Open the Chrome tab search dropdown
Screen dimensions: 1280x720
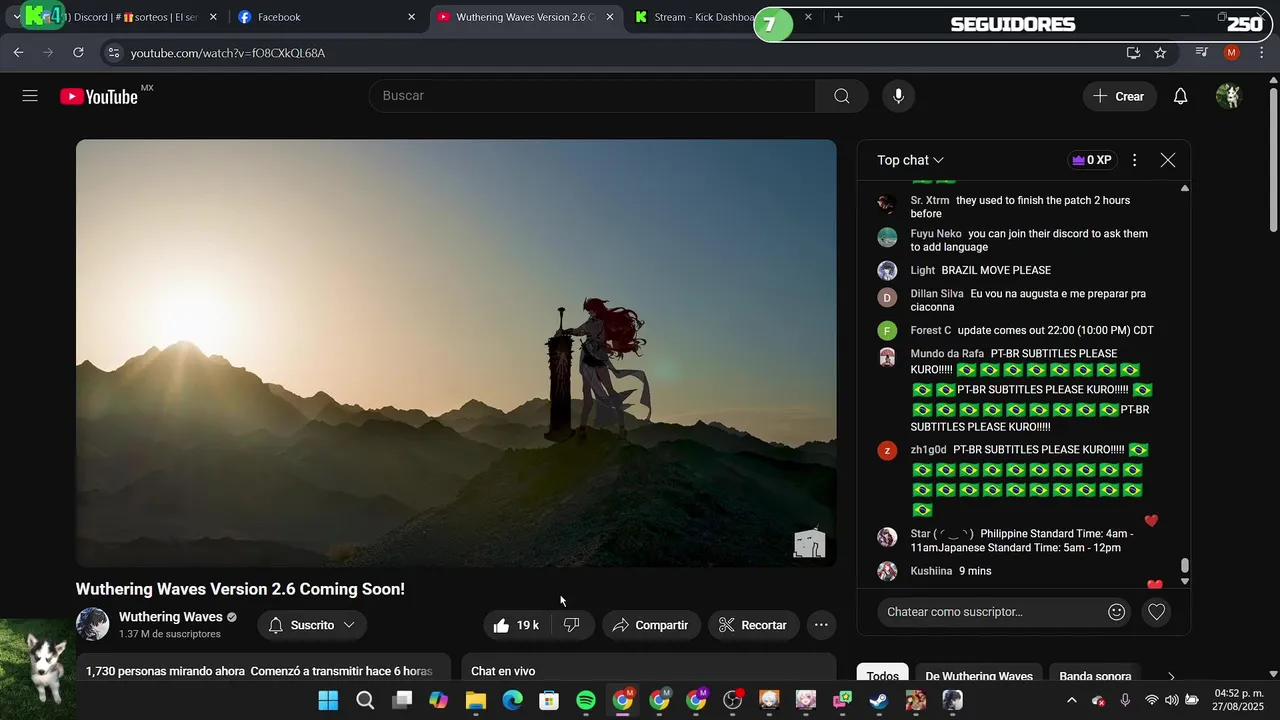pyautogui.click(x=17, y=17)
